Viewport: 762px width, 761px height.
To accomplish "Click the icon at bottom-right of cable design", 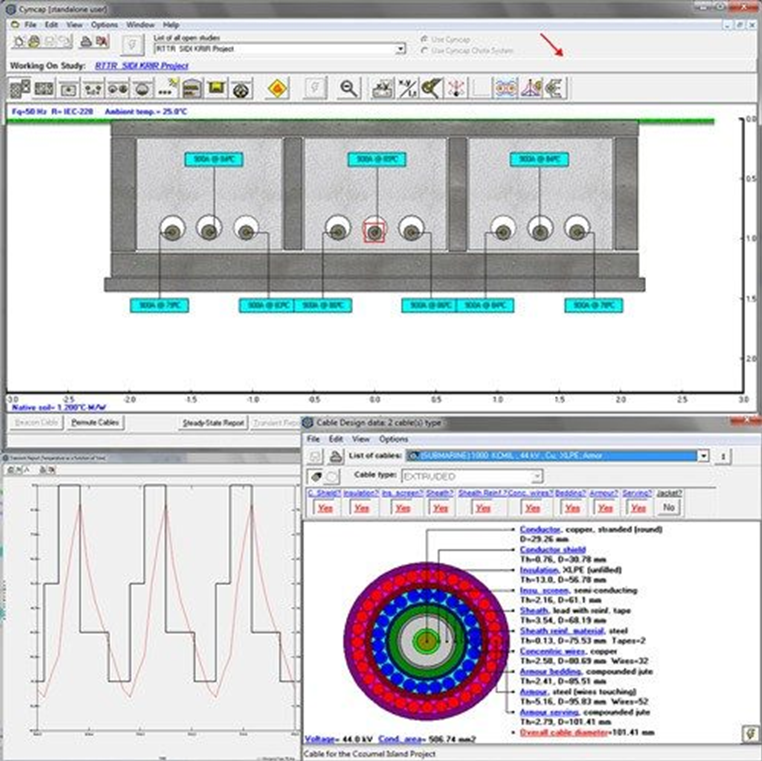I will (x=747, y=734).
